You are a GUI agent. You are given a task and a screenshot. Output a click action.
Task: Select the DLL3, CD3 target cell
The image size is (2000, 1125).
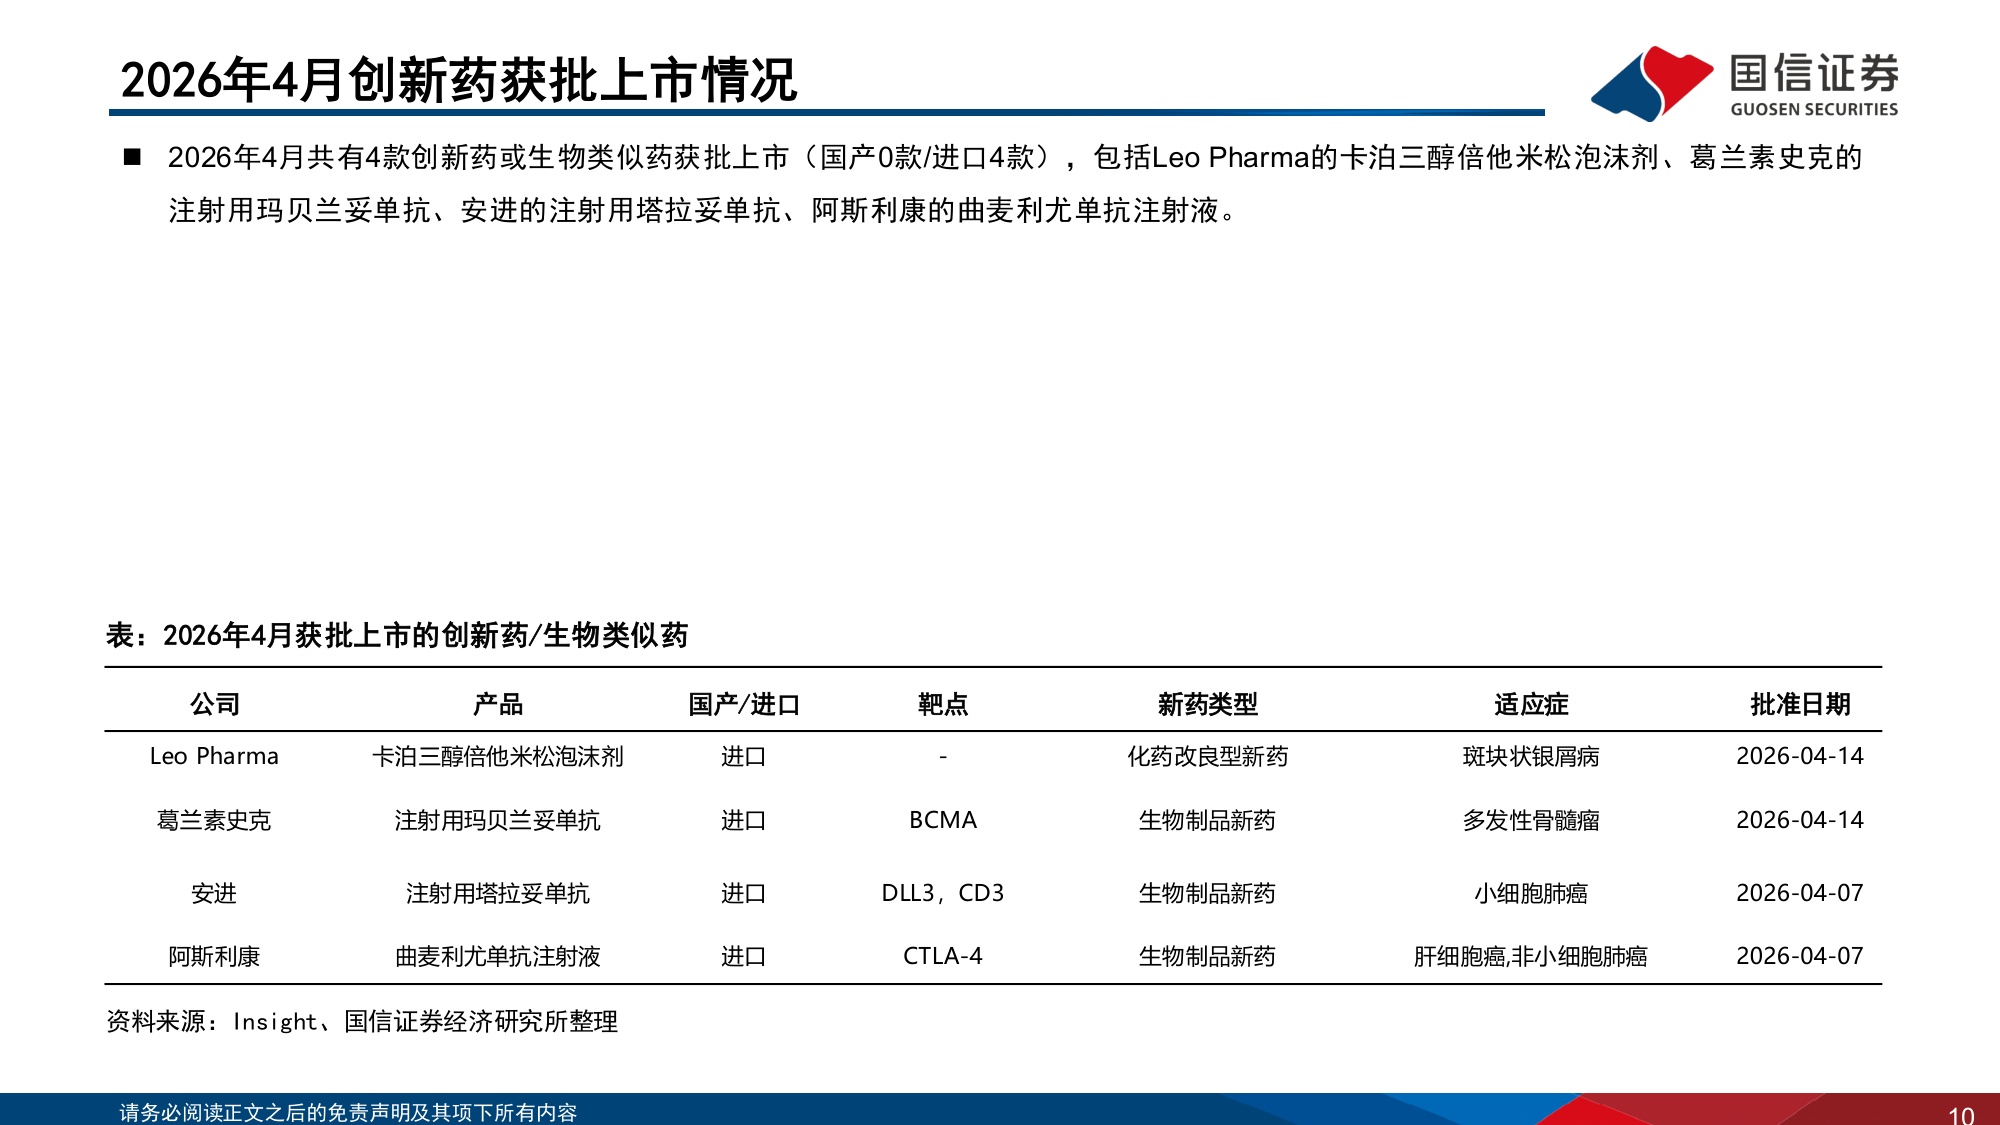pos(943,893)
